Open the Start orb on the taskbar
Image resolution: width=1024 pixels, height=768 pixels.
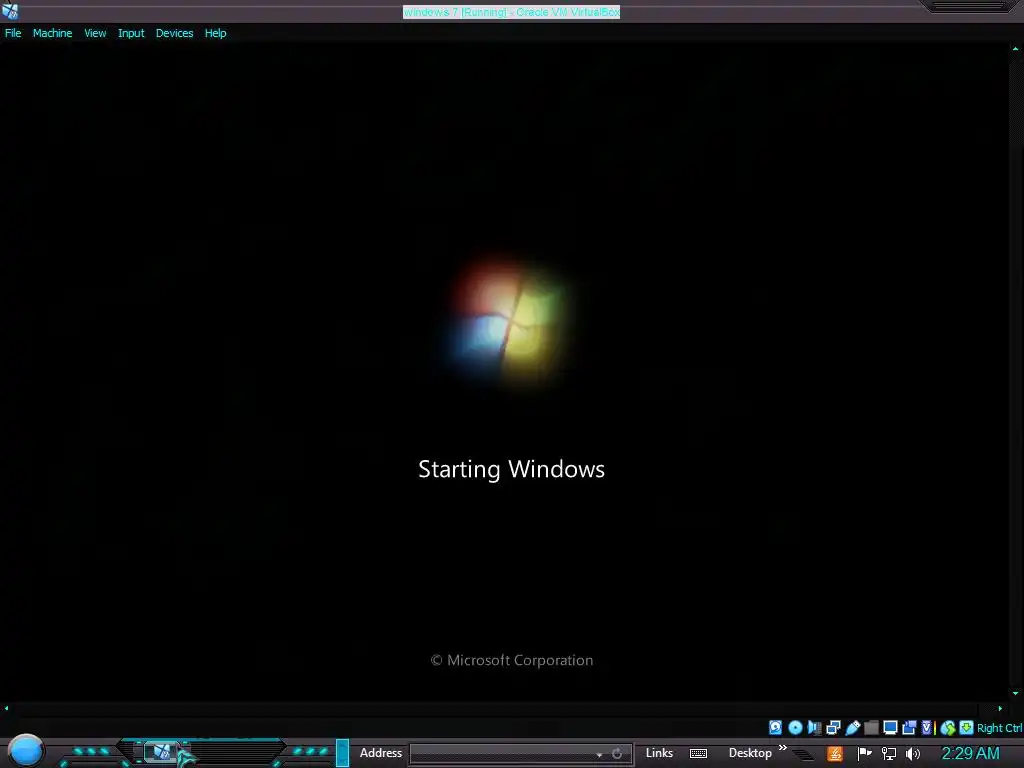click(25, 750)
